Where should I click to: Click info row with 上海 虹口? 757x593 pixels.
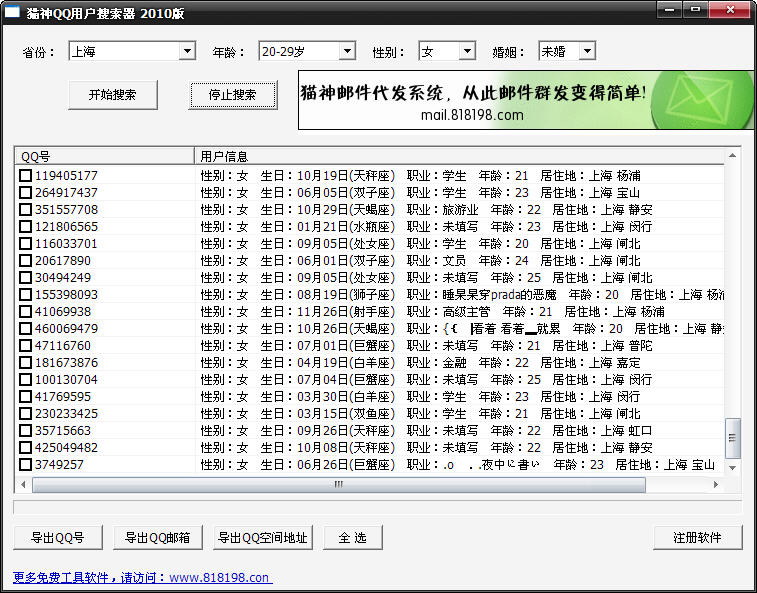tap(426, 431)
